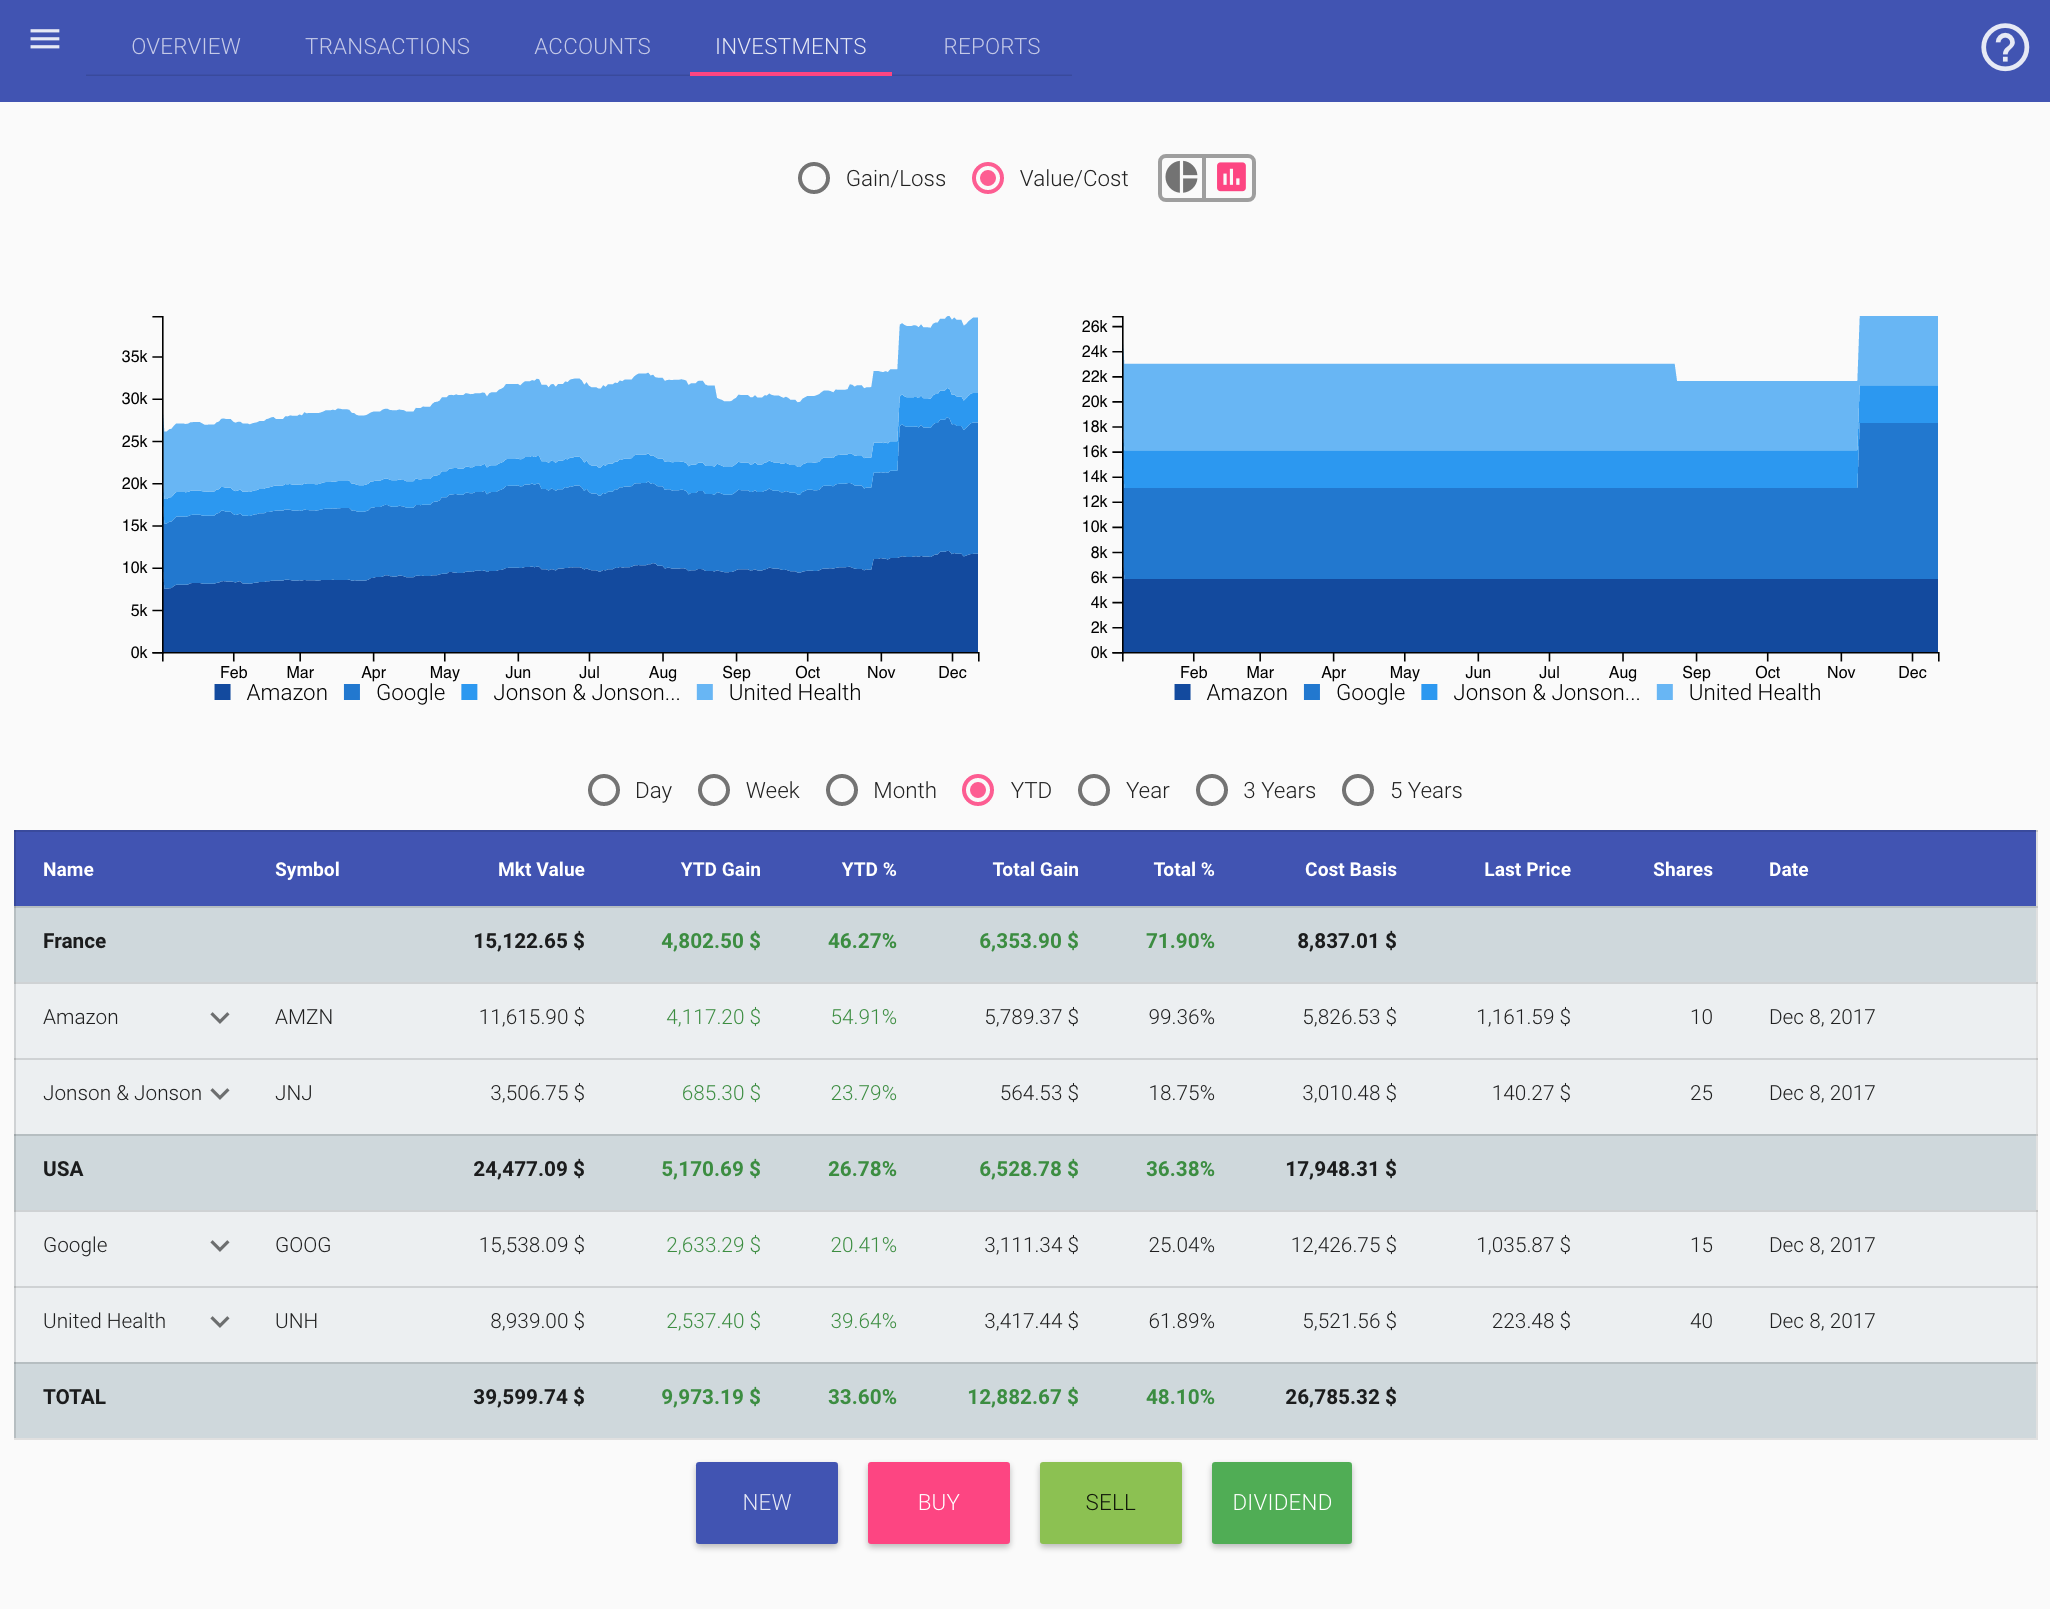The image size is (2050, 1609).
Task: Expand the Amazon row details
Action: 220,1017
